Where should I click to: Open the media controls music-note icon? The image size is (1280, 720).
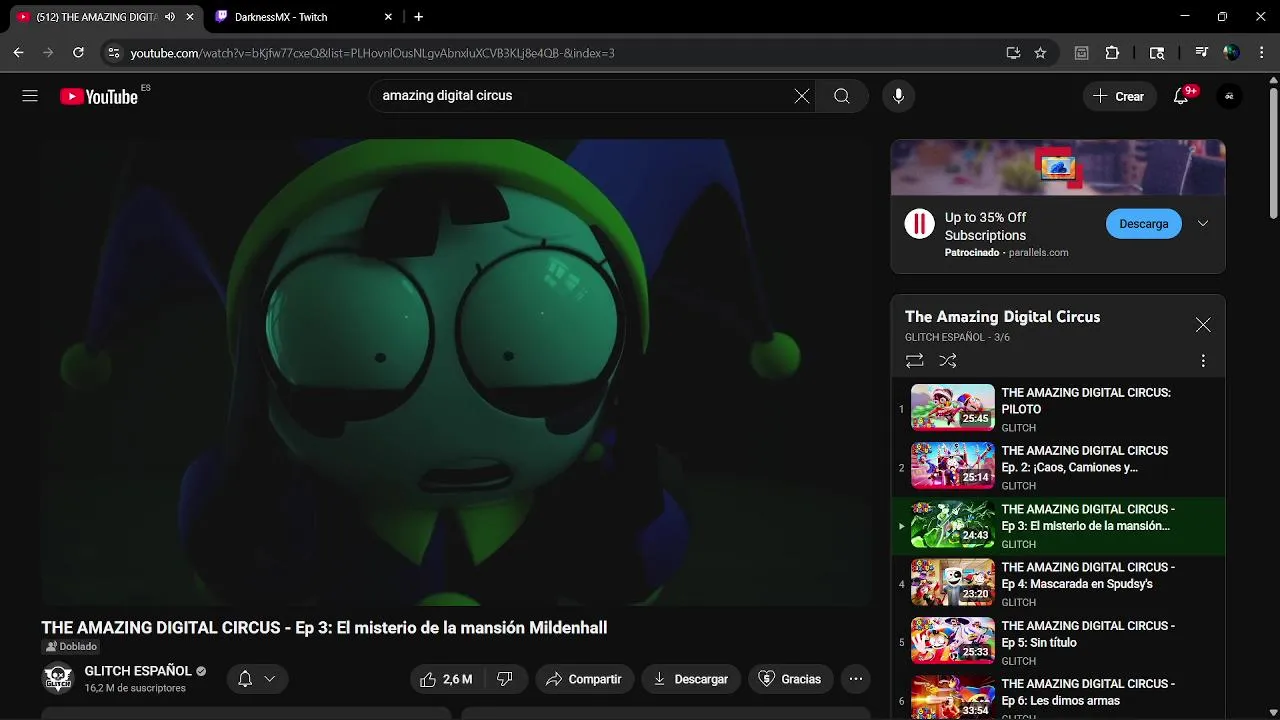click(x=1202, y=53)
